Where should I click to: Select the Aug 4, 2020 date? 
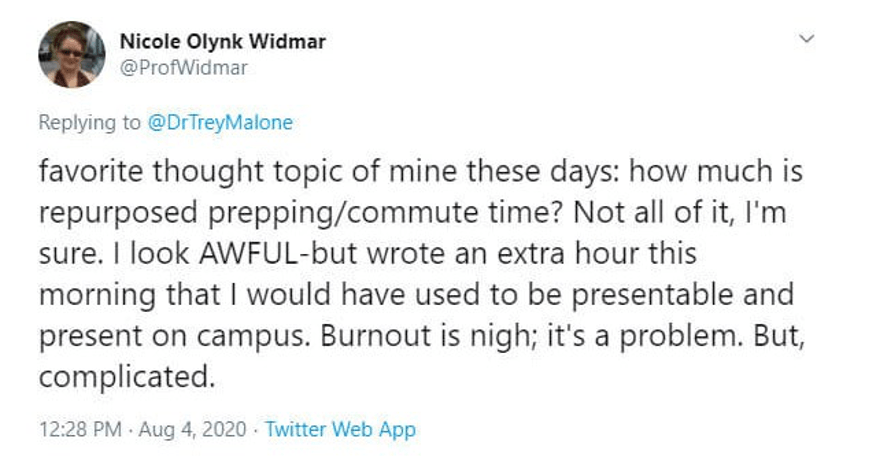192,429
